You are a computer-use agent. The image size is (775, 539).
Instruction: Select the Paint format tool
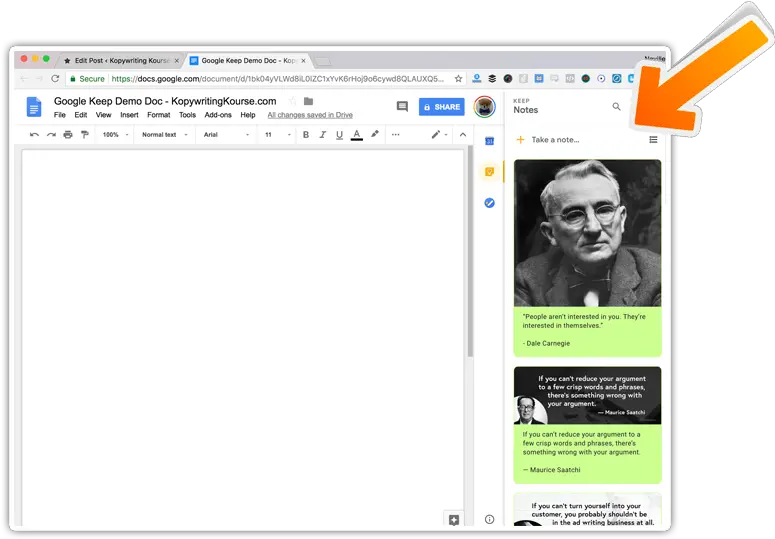(x=85, y=134)
